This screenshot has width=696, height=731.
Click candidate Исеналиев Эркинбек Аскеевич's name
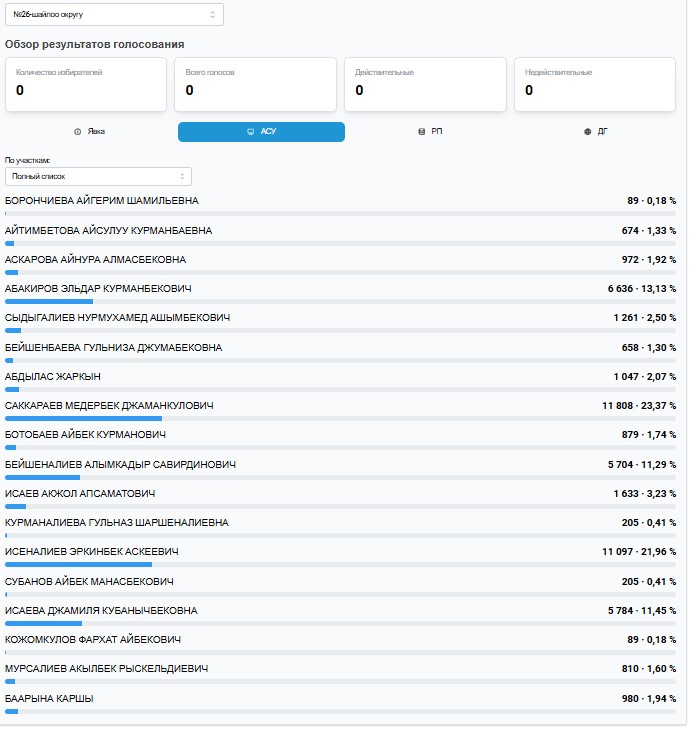pyautogui.click(x=92, y=552)
